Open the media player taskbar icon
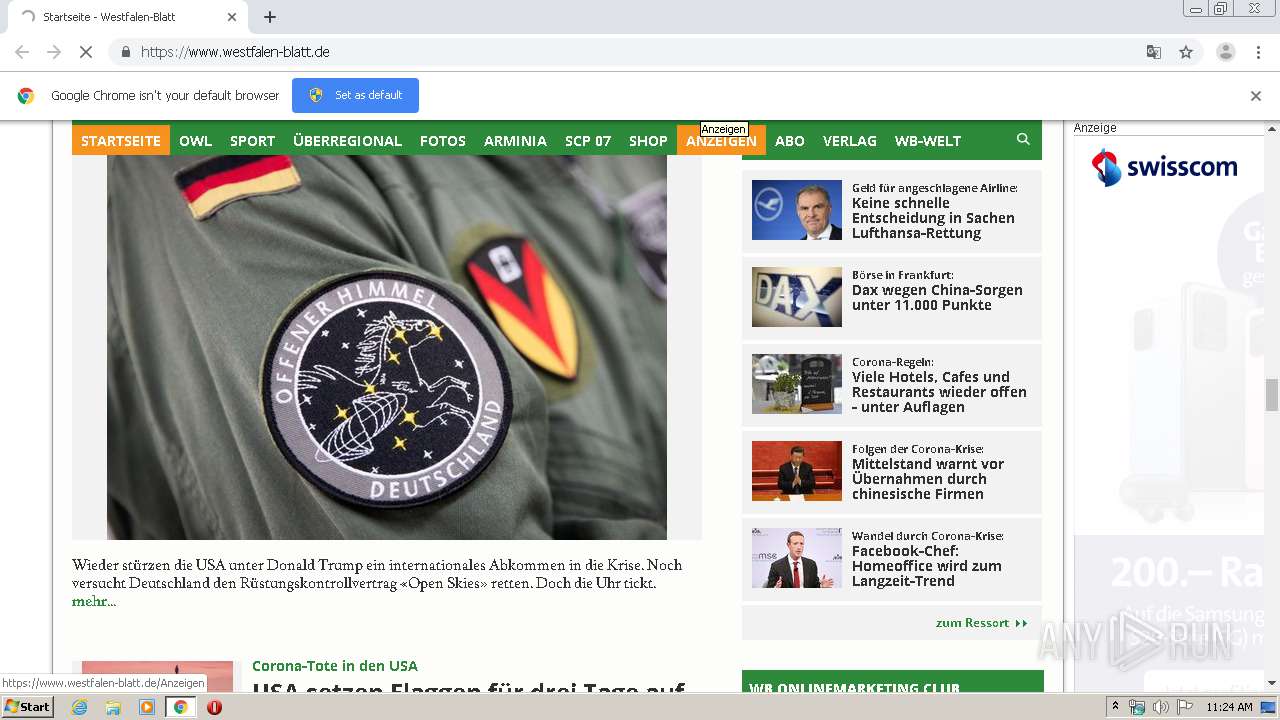The height and width of the screenshot is (720, 1280). point(147,707)
